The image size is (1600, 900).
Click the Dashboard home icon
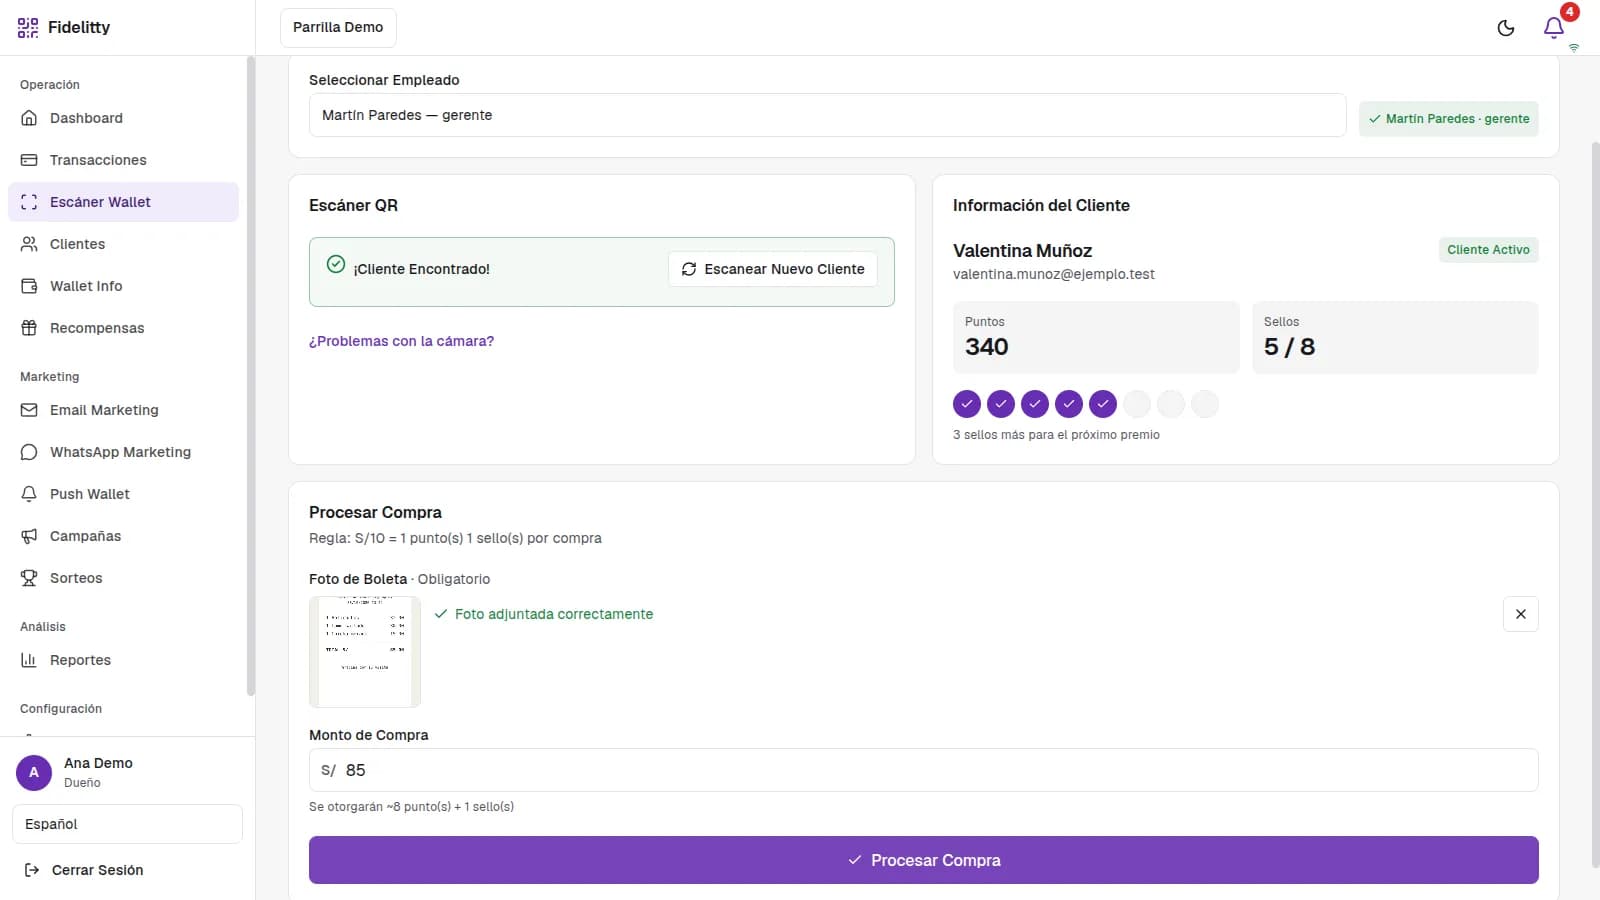pos(29,118)
